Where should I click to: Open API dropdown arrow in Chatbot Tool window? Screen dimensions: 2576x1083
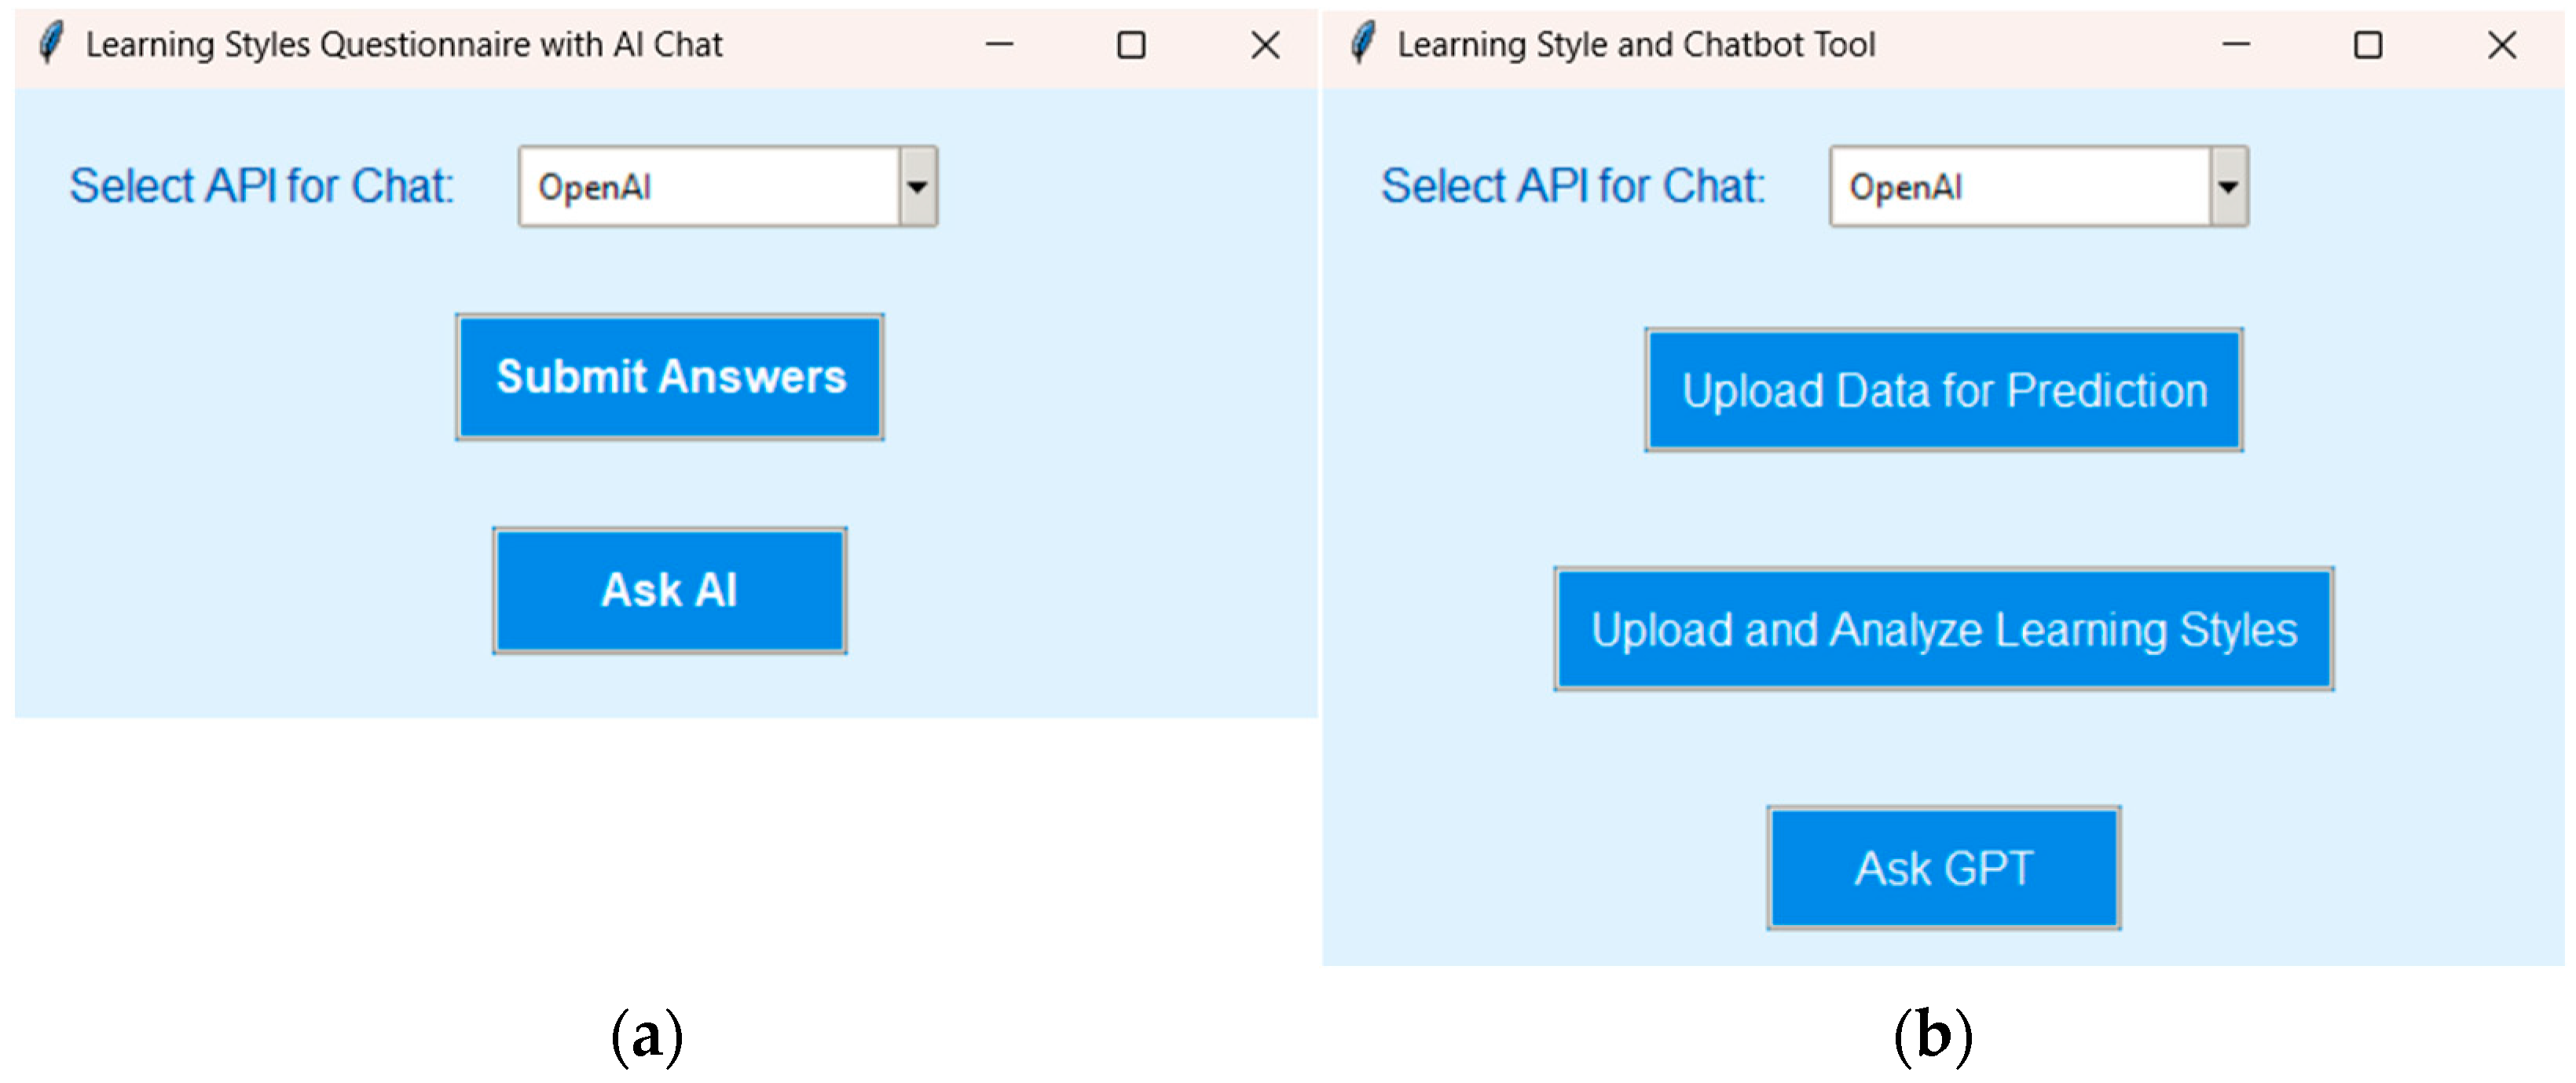2228,187
